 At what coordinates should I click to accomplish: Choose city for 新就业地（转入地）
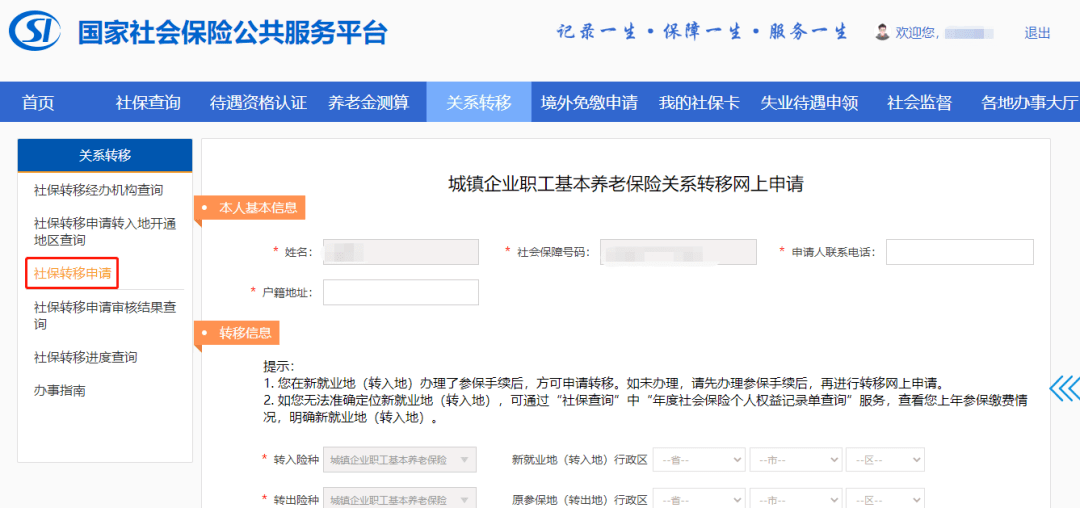pos(796,460)
